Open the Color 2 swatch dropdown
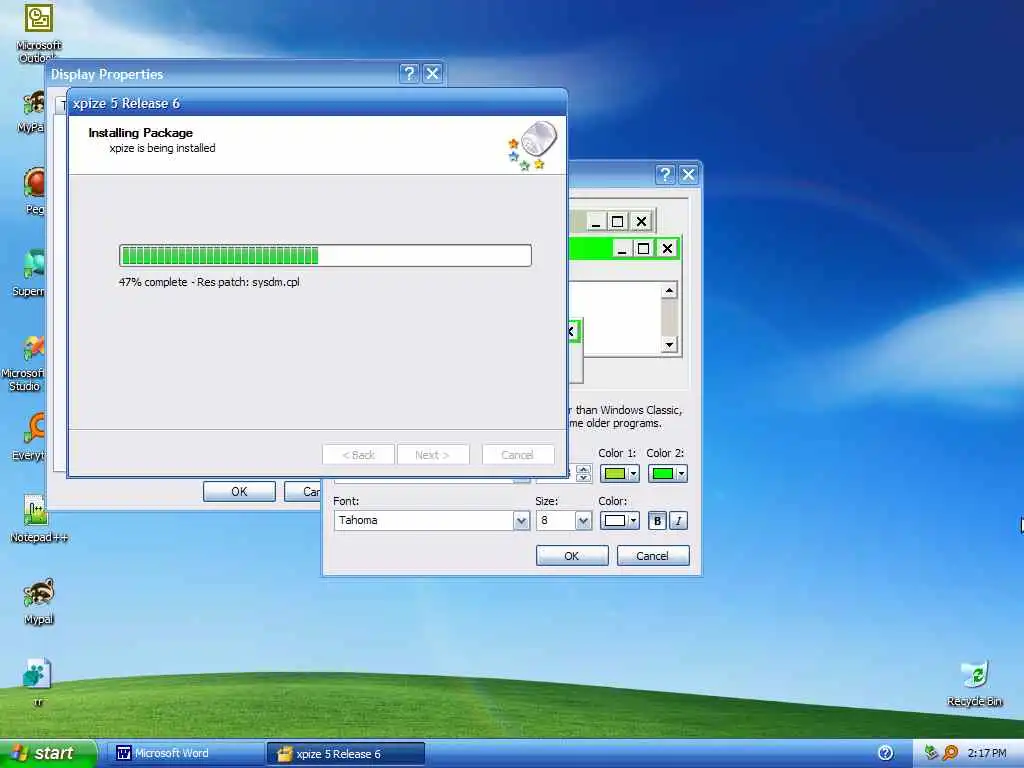 tap(667, 473)
